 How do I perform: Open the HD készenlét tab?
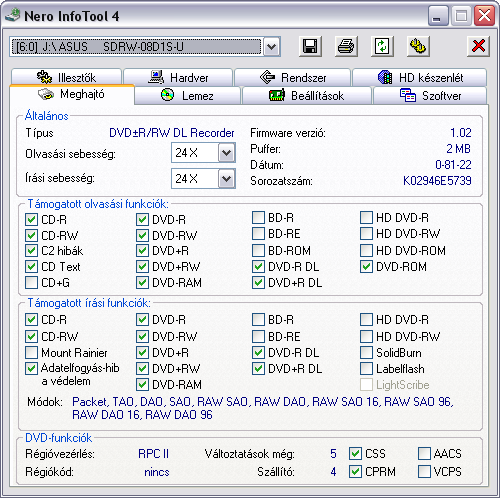pos(420,77)
